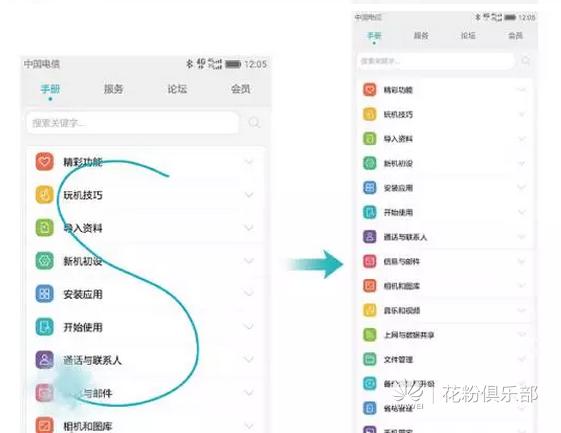Click the 中国电信 carrier text in the left phone status bar
This screenshot has width=561, height=433.
click(42, 64)
